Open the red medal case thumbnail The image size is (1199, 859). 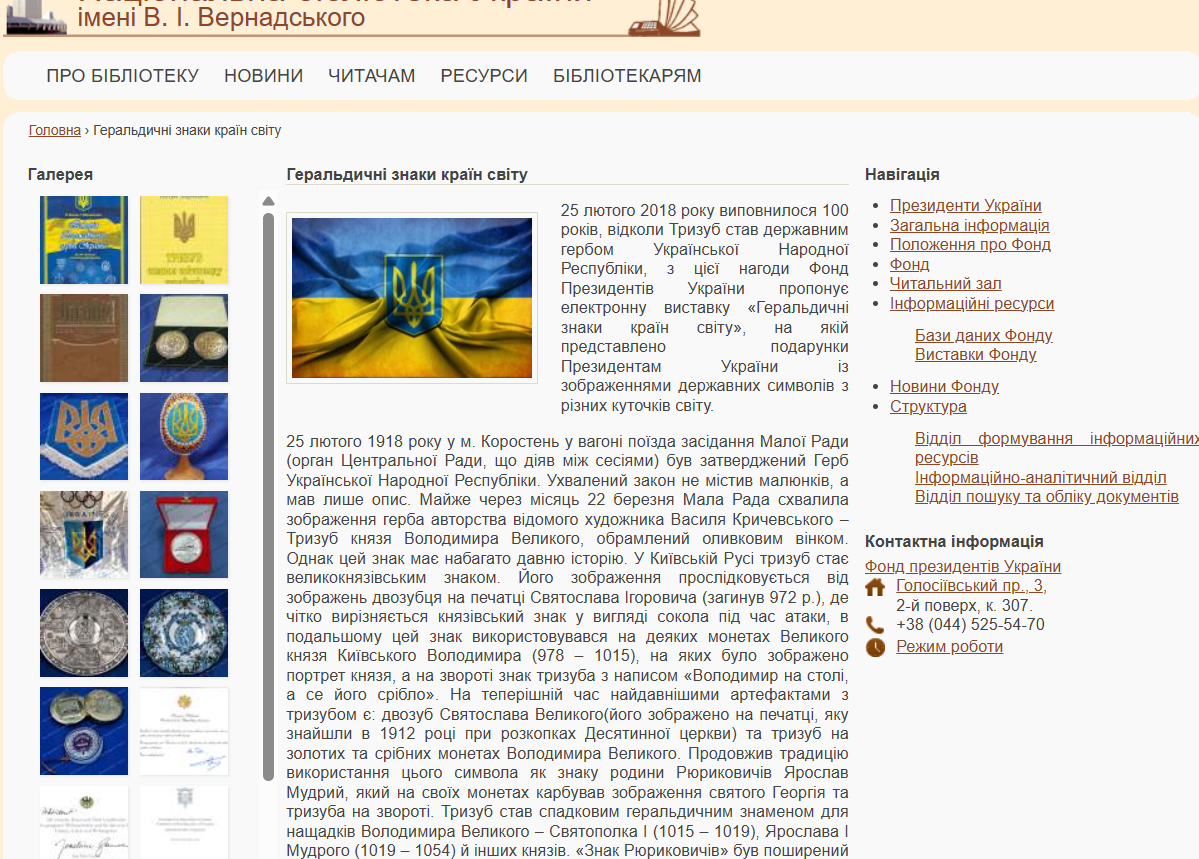[184, 534]
